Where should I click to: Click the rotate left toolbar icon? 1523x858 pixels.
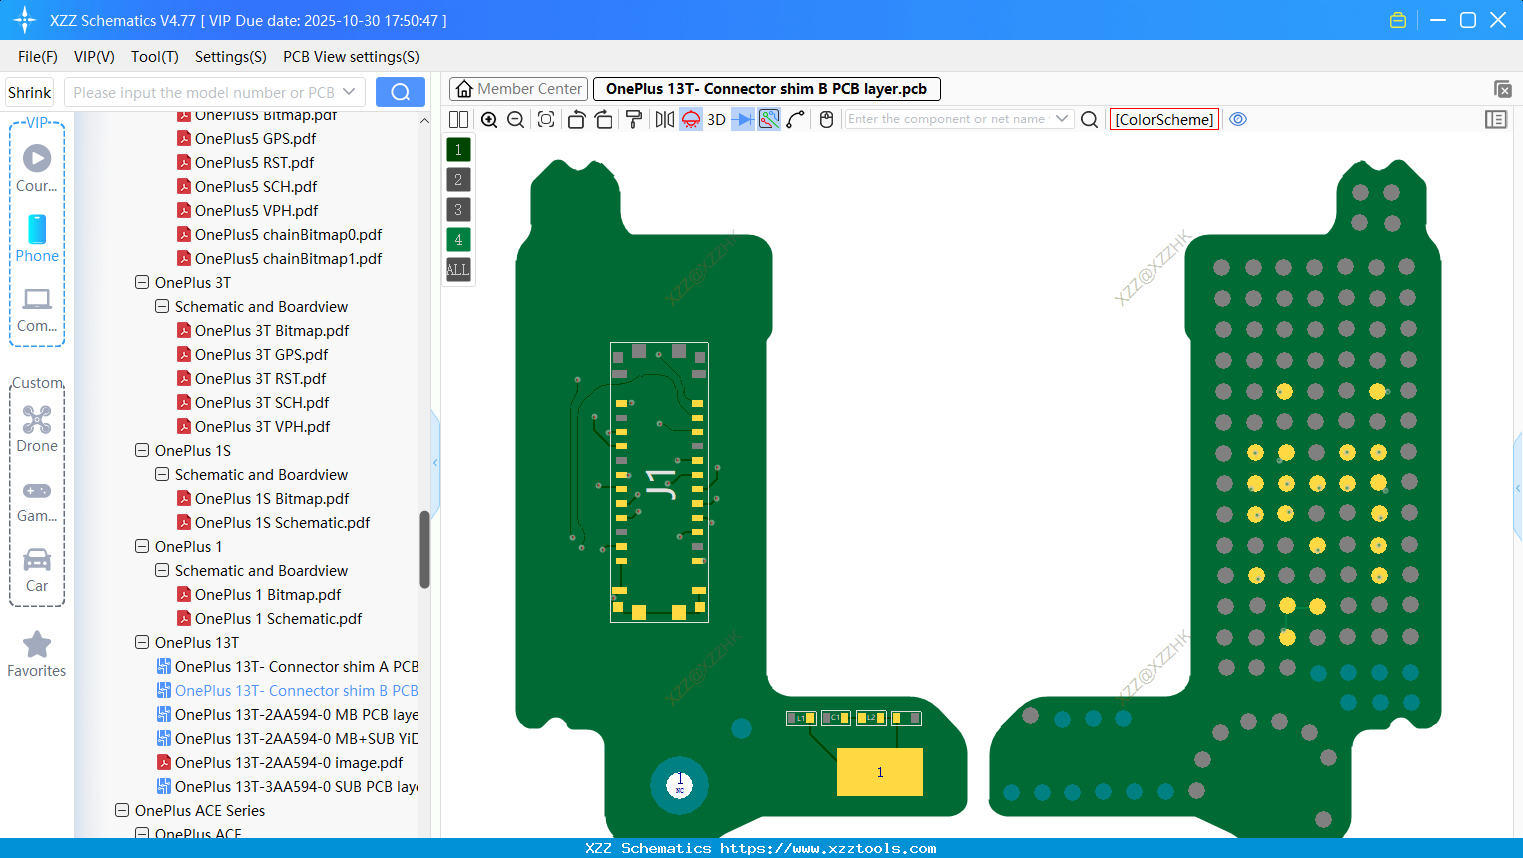click(576, 119)
